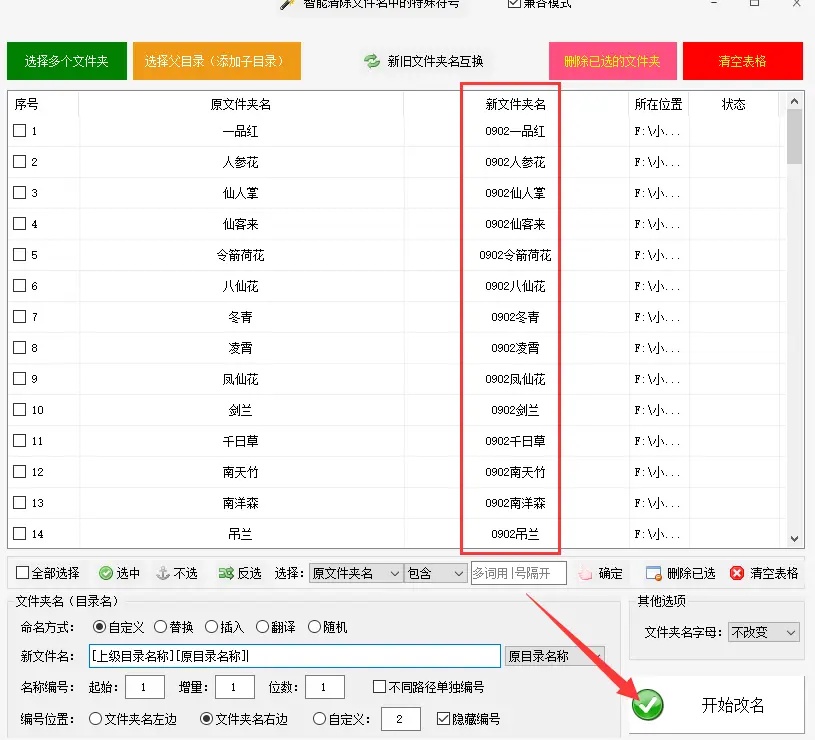Choose the 自定义 numbering position radio
The image size is (815, 740).
point(319,719)
